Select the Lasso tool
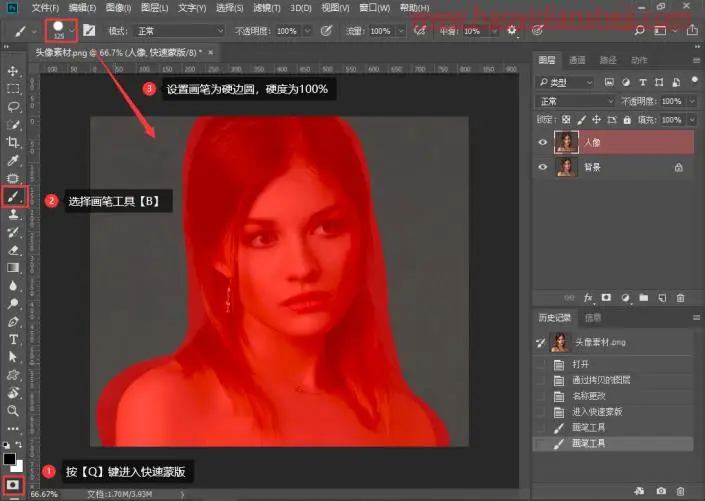The height and width of the screenshot is (501, 705). (x=13, y=107)
